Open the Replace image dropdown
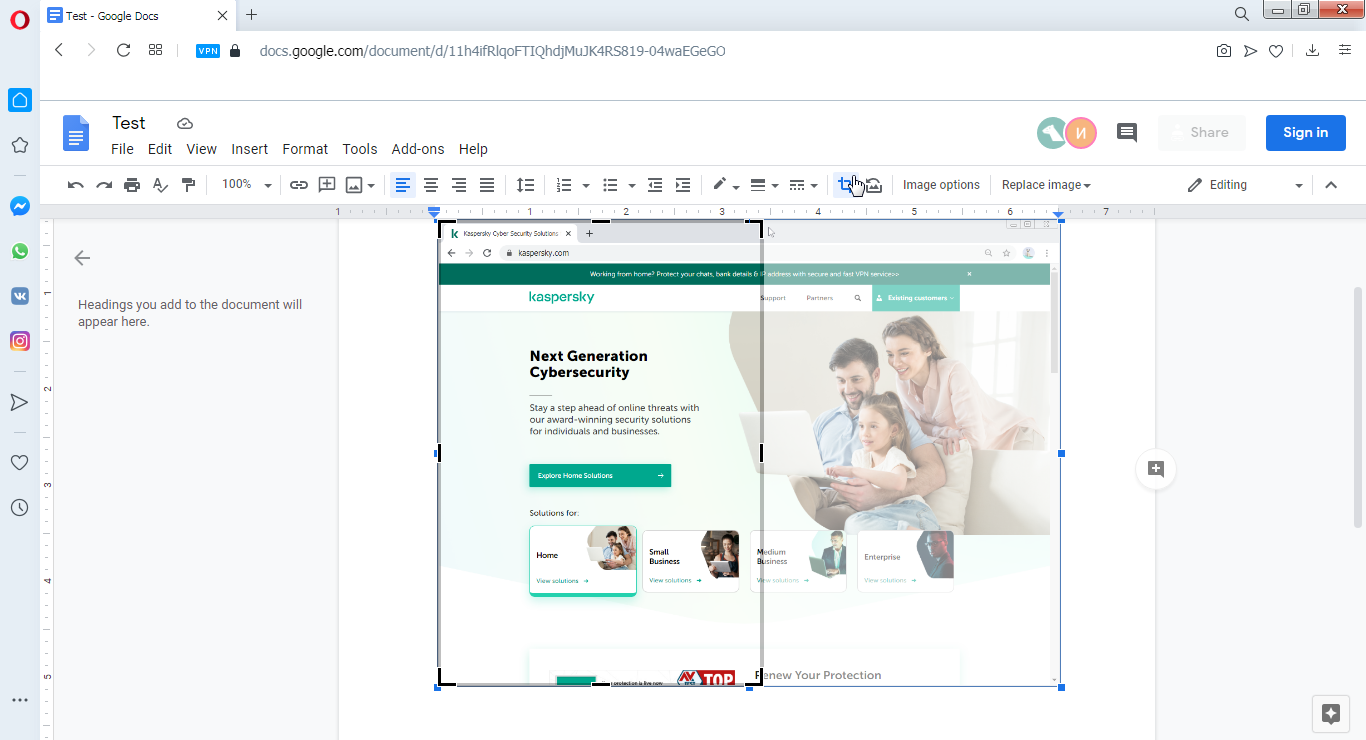1366x740 pixels. click(x=1046, y=185)
